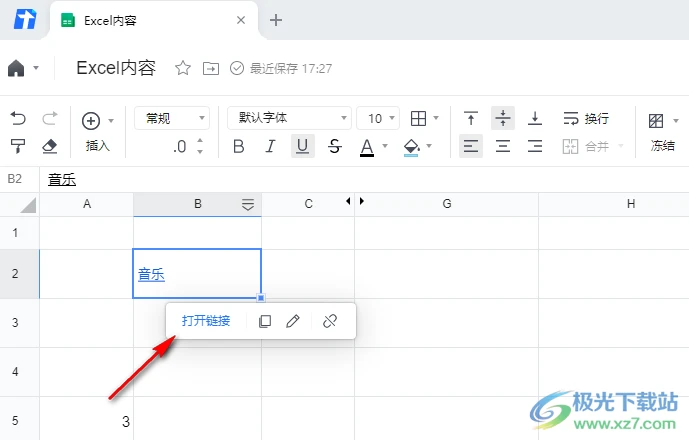Star the document as favorite
The width and height of the screenshot is (689, 440).
[183, 68]
